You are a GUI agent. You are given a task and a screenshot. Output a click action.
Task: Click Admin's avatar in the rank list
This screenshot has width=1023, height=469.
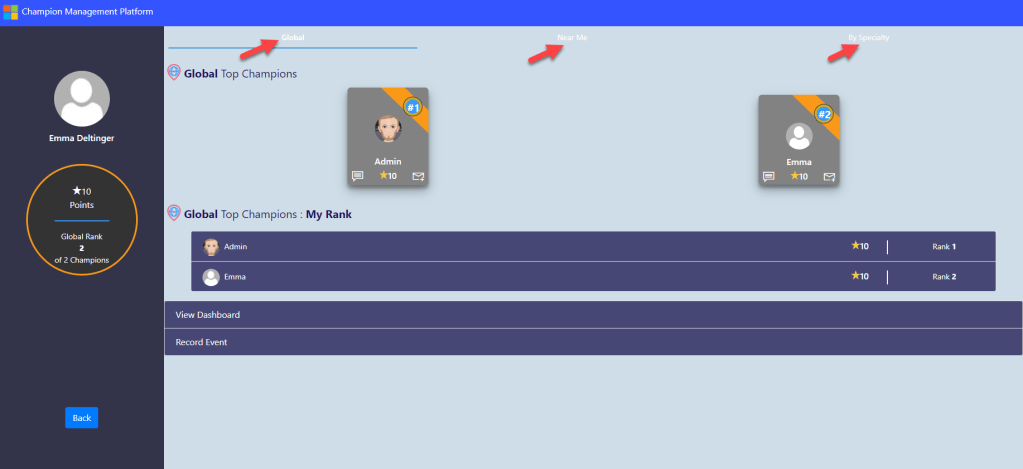click(x=211, y=247)
